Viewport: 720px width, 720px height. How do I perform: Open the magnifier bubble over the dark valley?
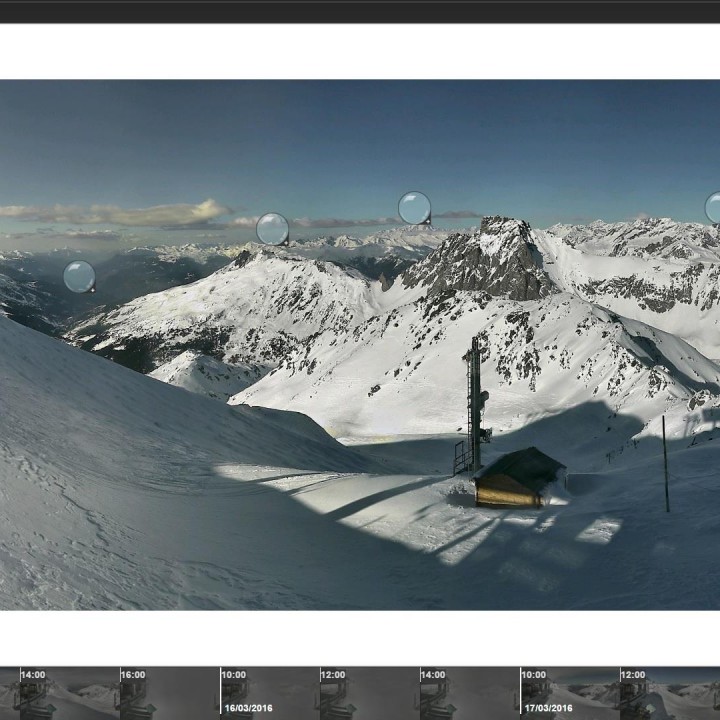[x=79, y=277]
